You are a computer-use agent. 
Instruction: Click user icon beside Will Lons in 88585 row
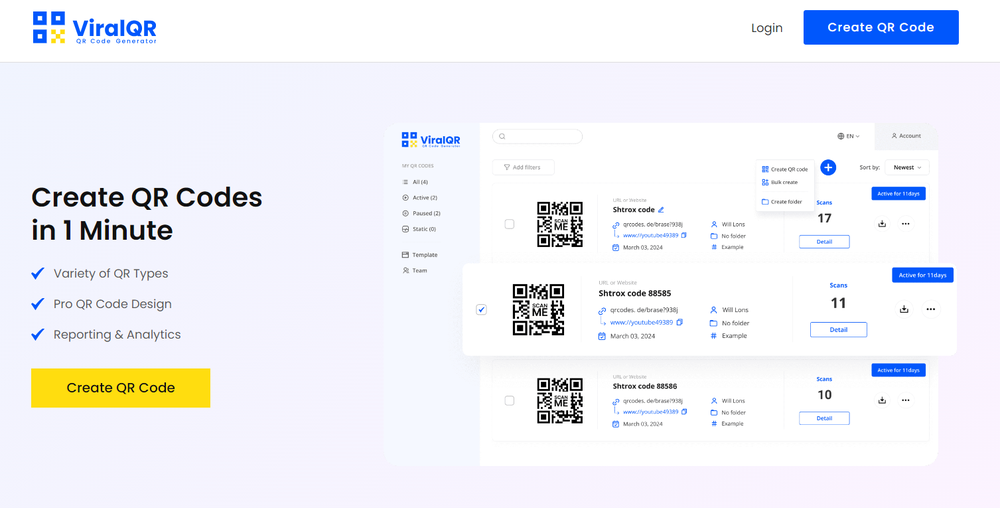[714, 310]
